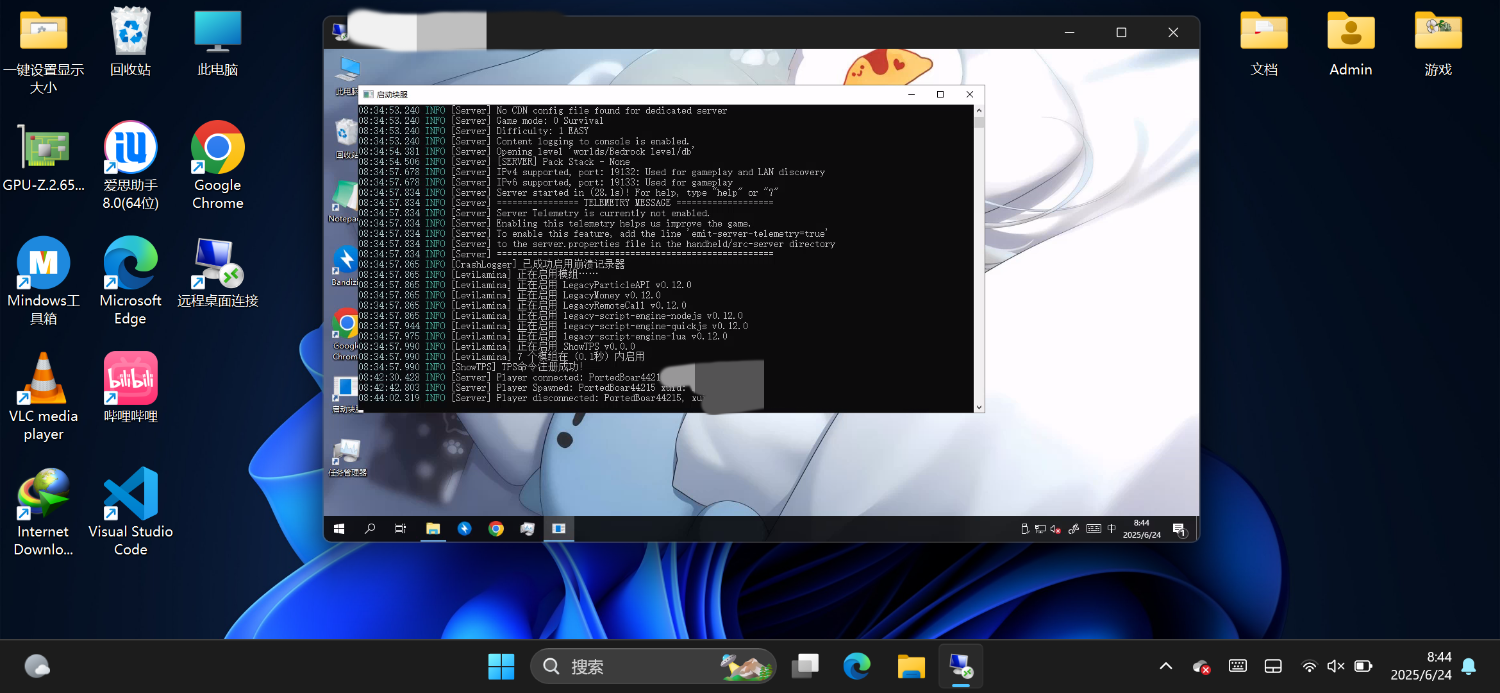The height and width of the screenshot is (693, 1500).
Task: Launch the Internet Download Manager shortcut
Action: [44, 513]
